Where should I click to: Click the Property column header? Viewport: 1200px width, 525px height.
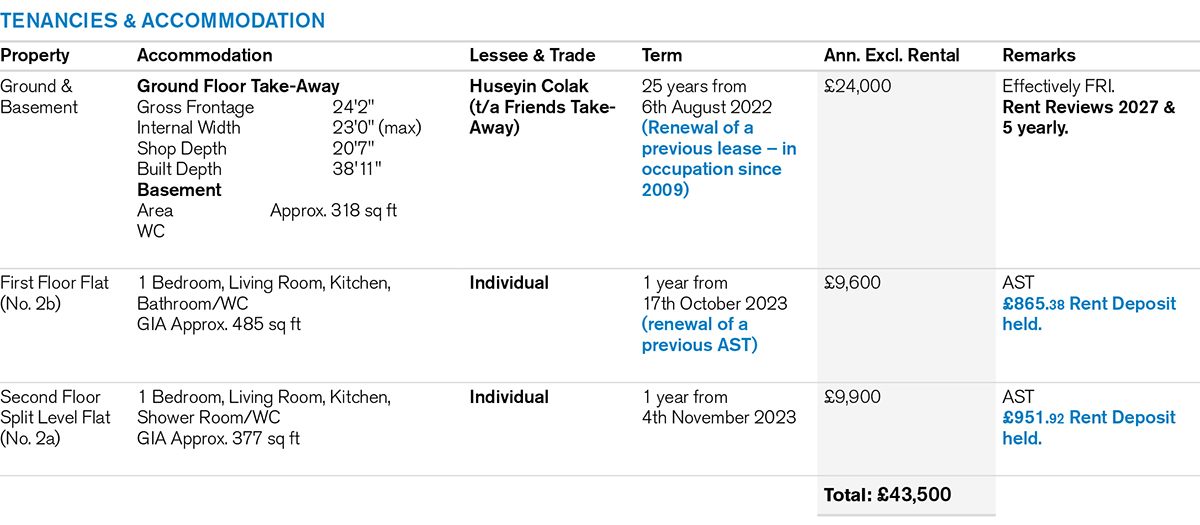coord(35,56)
